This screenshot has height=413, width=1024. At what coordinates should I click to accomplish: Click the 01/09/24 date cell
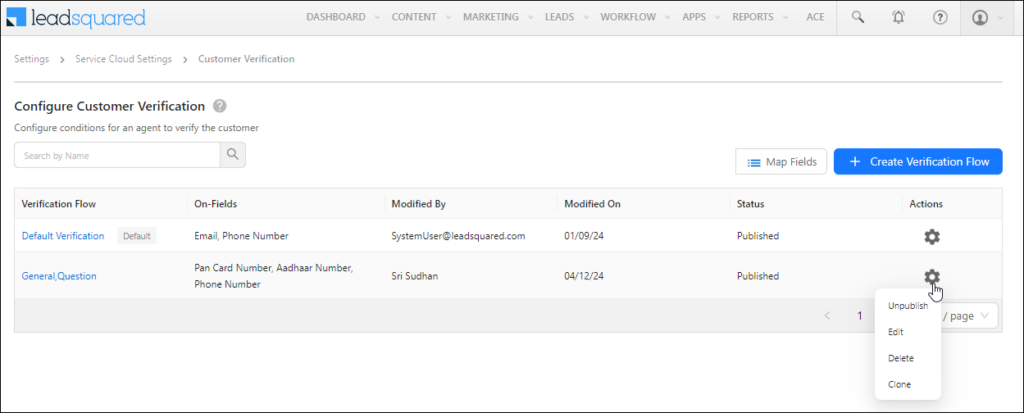(x=583, y=236)
